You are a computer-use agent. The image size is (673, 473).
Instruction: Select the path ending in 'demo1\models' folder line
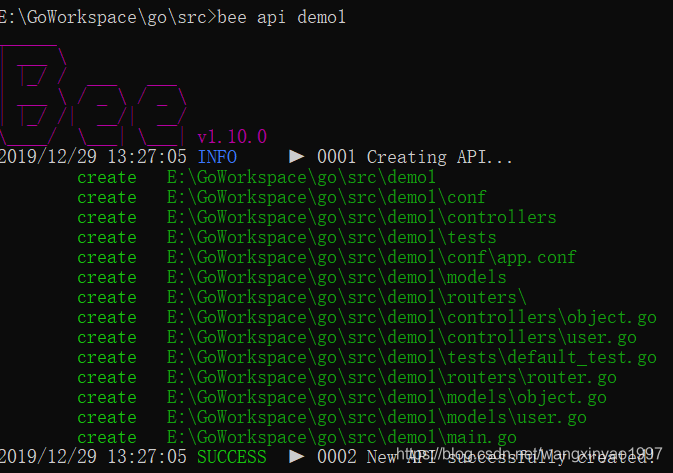pyautogui.click(x=336, y=277)
